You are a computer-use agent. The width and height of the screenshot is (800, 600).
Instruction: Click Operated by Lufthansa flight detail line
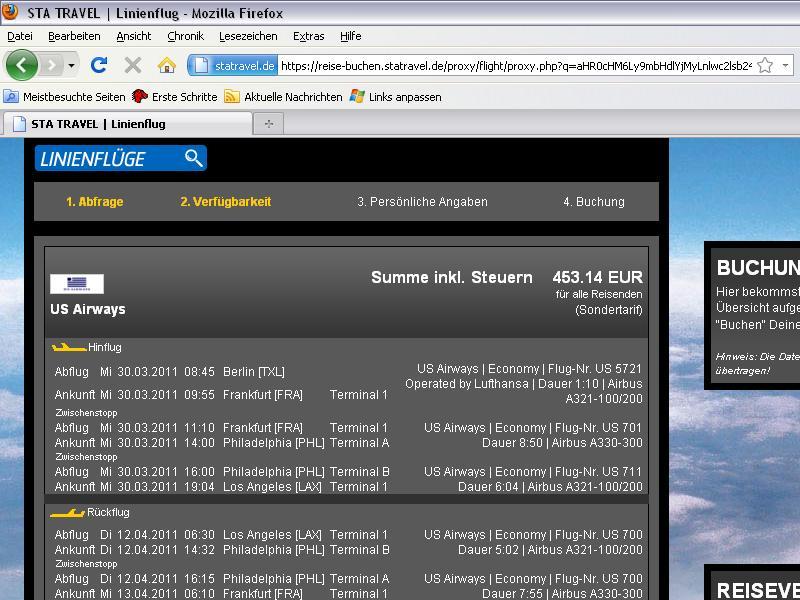tap(524, 384)
